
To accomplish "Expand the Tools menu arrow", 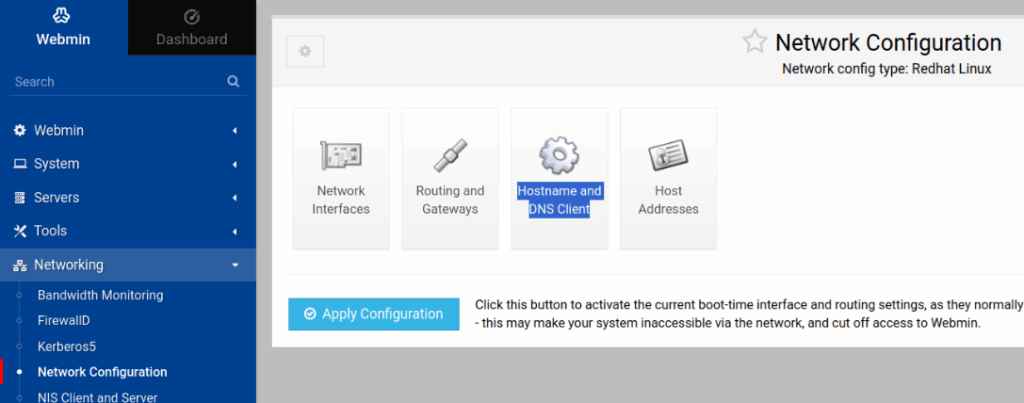I will click(234, 231).
